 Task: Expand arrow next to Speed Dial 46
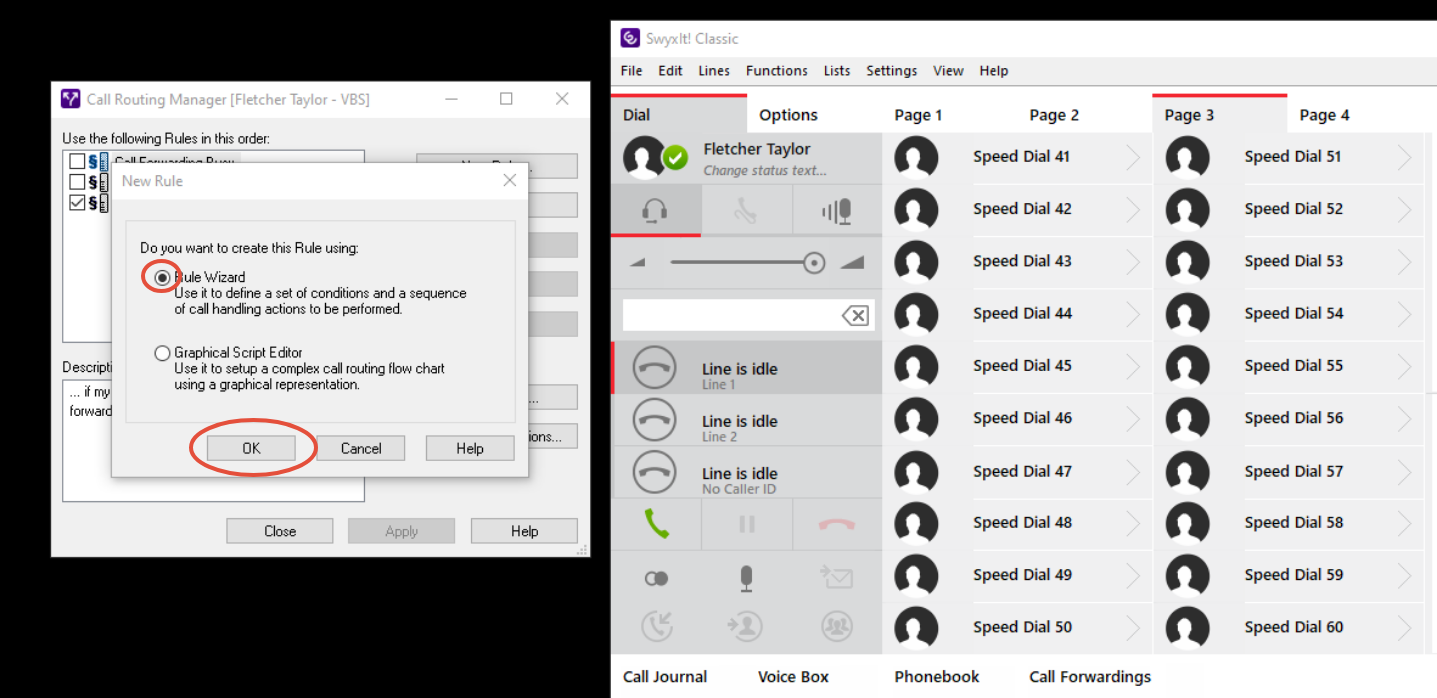click(1133, 418)
